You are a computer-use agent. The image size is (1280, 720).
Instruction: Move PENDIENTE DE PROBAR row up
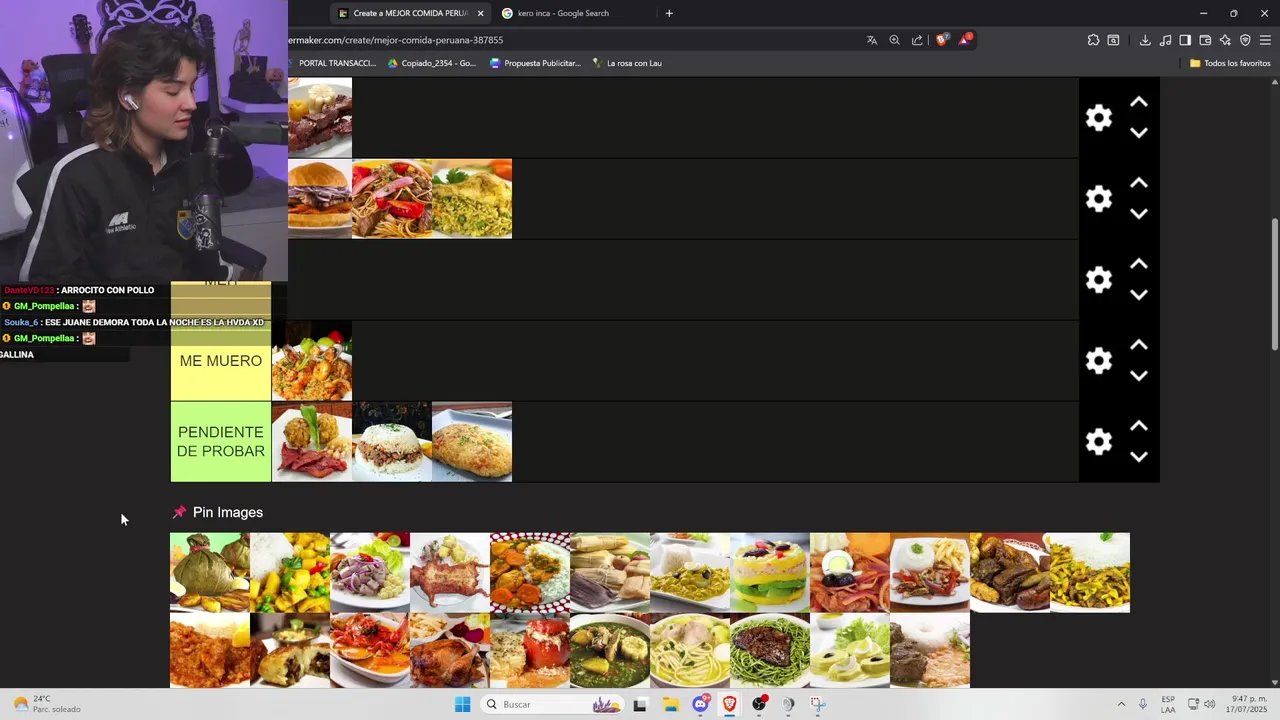1138,426
